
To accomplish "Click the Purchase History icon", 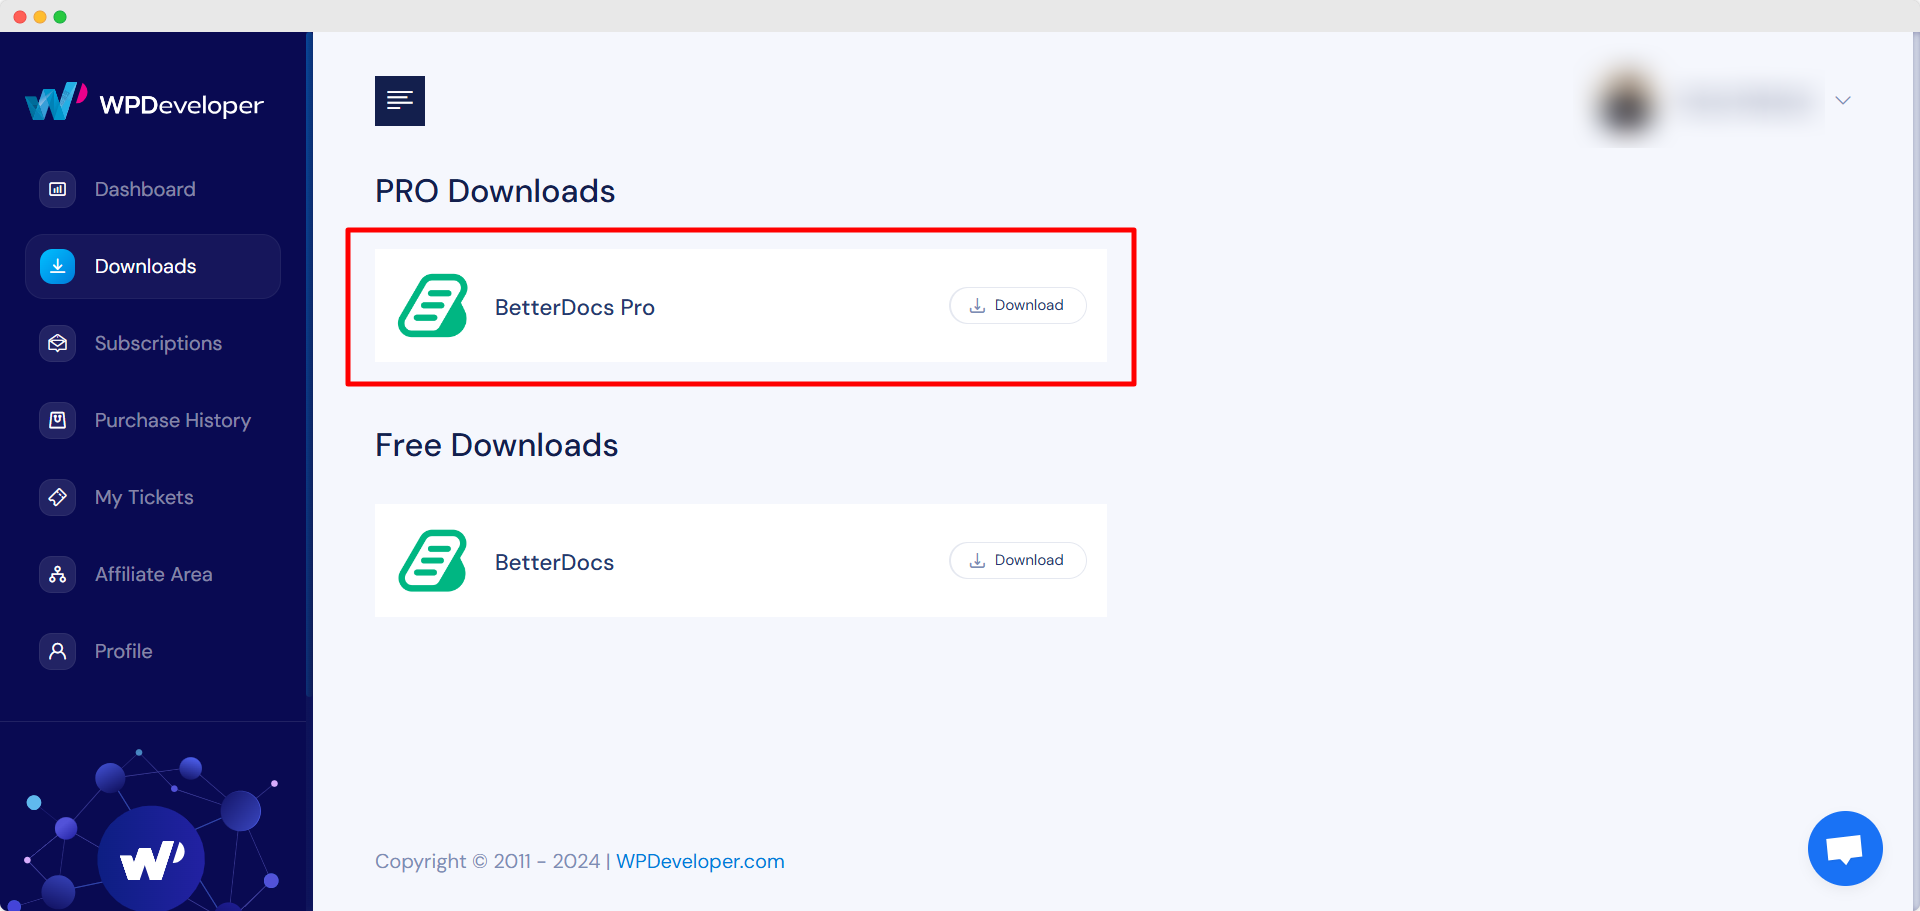I will click(57, 420).
